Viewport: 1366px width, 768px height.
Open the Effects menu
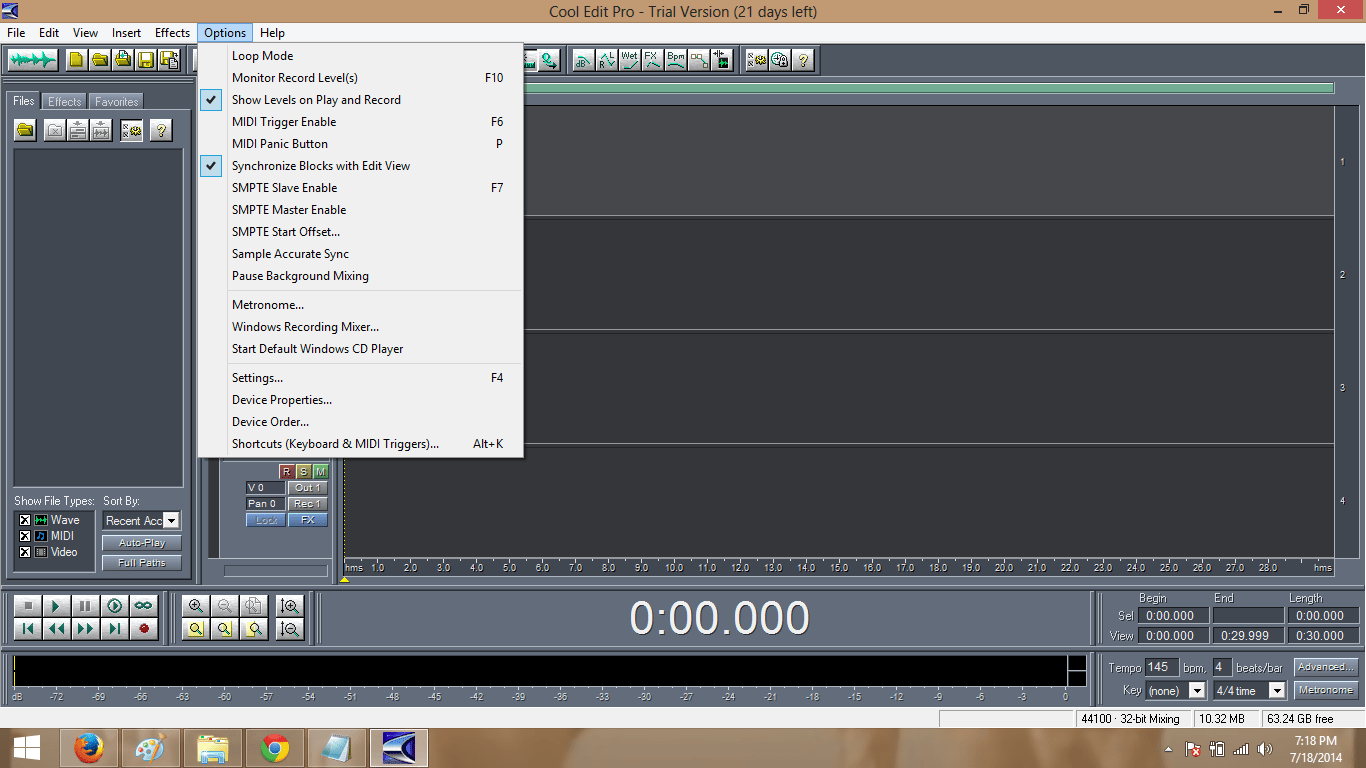coord(172,33)
